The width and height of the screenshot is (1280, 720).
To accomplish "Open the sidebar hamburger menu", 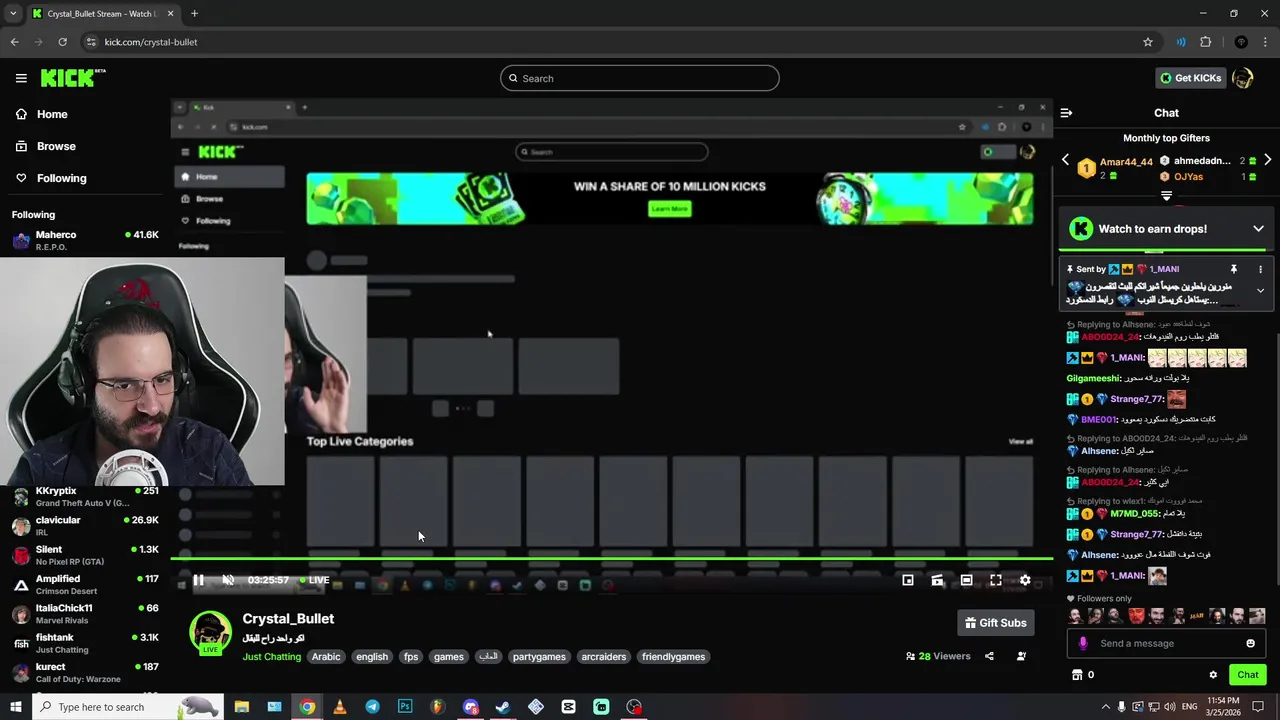I will [x=21, y=78].
